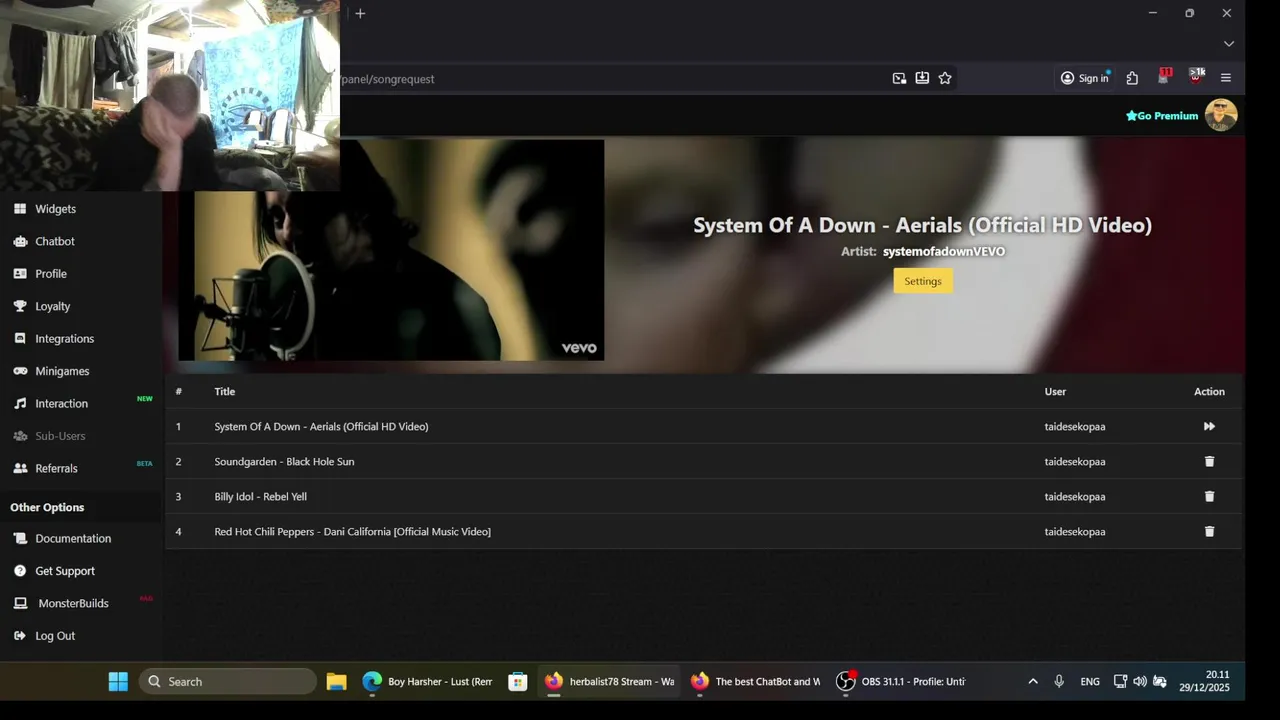This screenshot has width=1280, height=720.
Task: Click the Get Support question mark icon
Action: 20,571
